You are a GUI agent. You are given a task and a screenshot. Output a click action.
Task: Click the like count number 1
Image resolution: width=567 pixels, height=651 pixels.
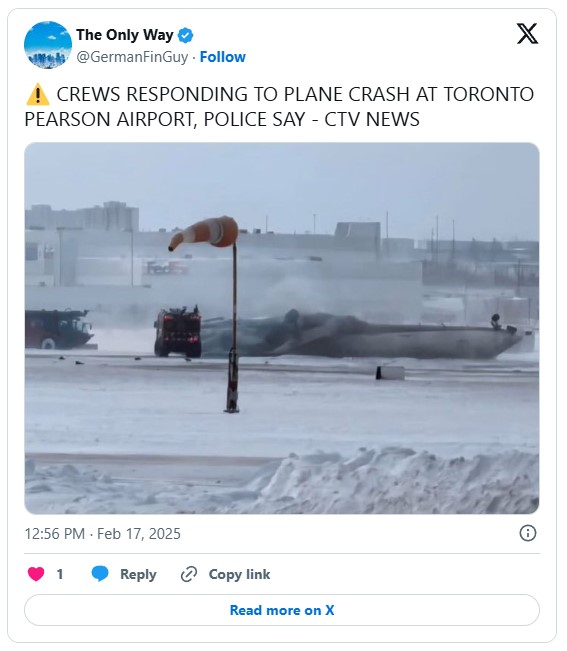(x=60, y=574)
